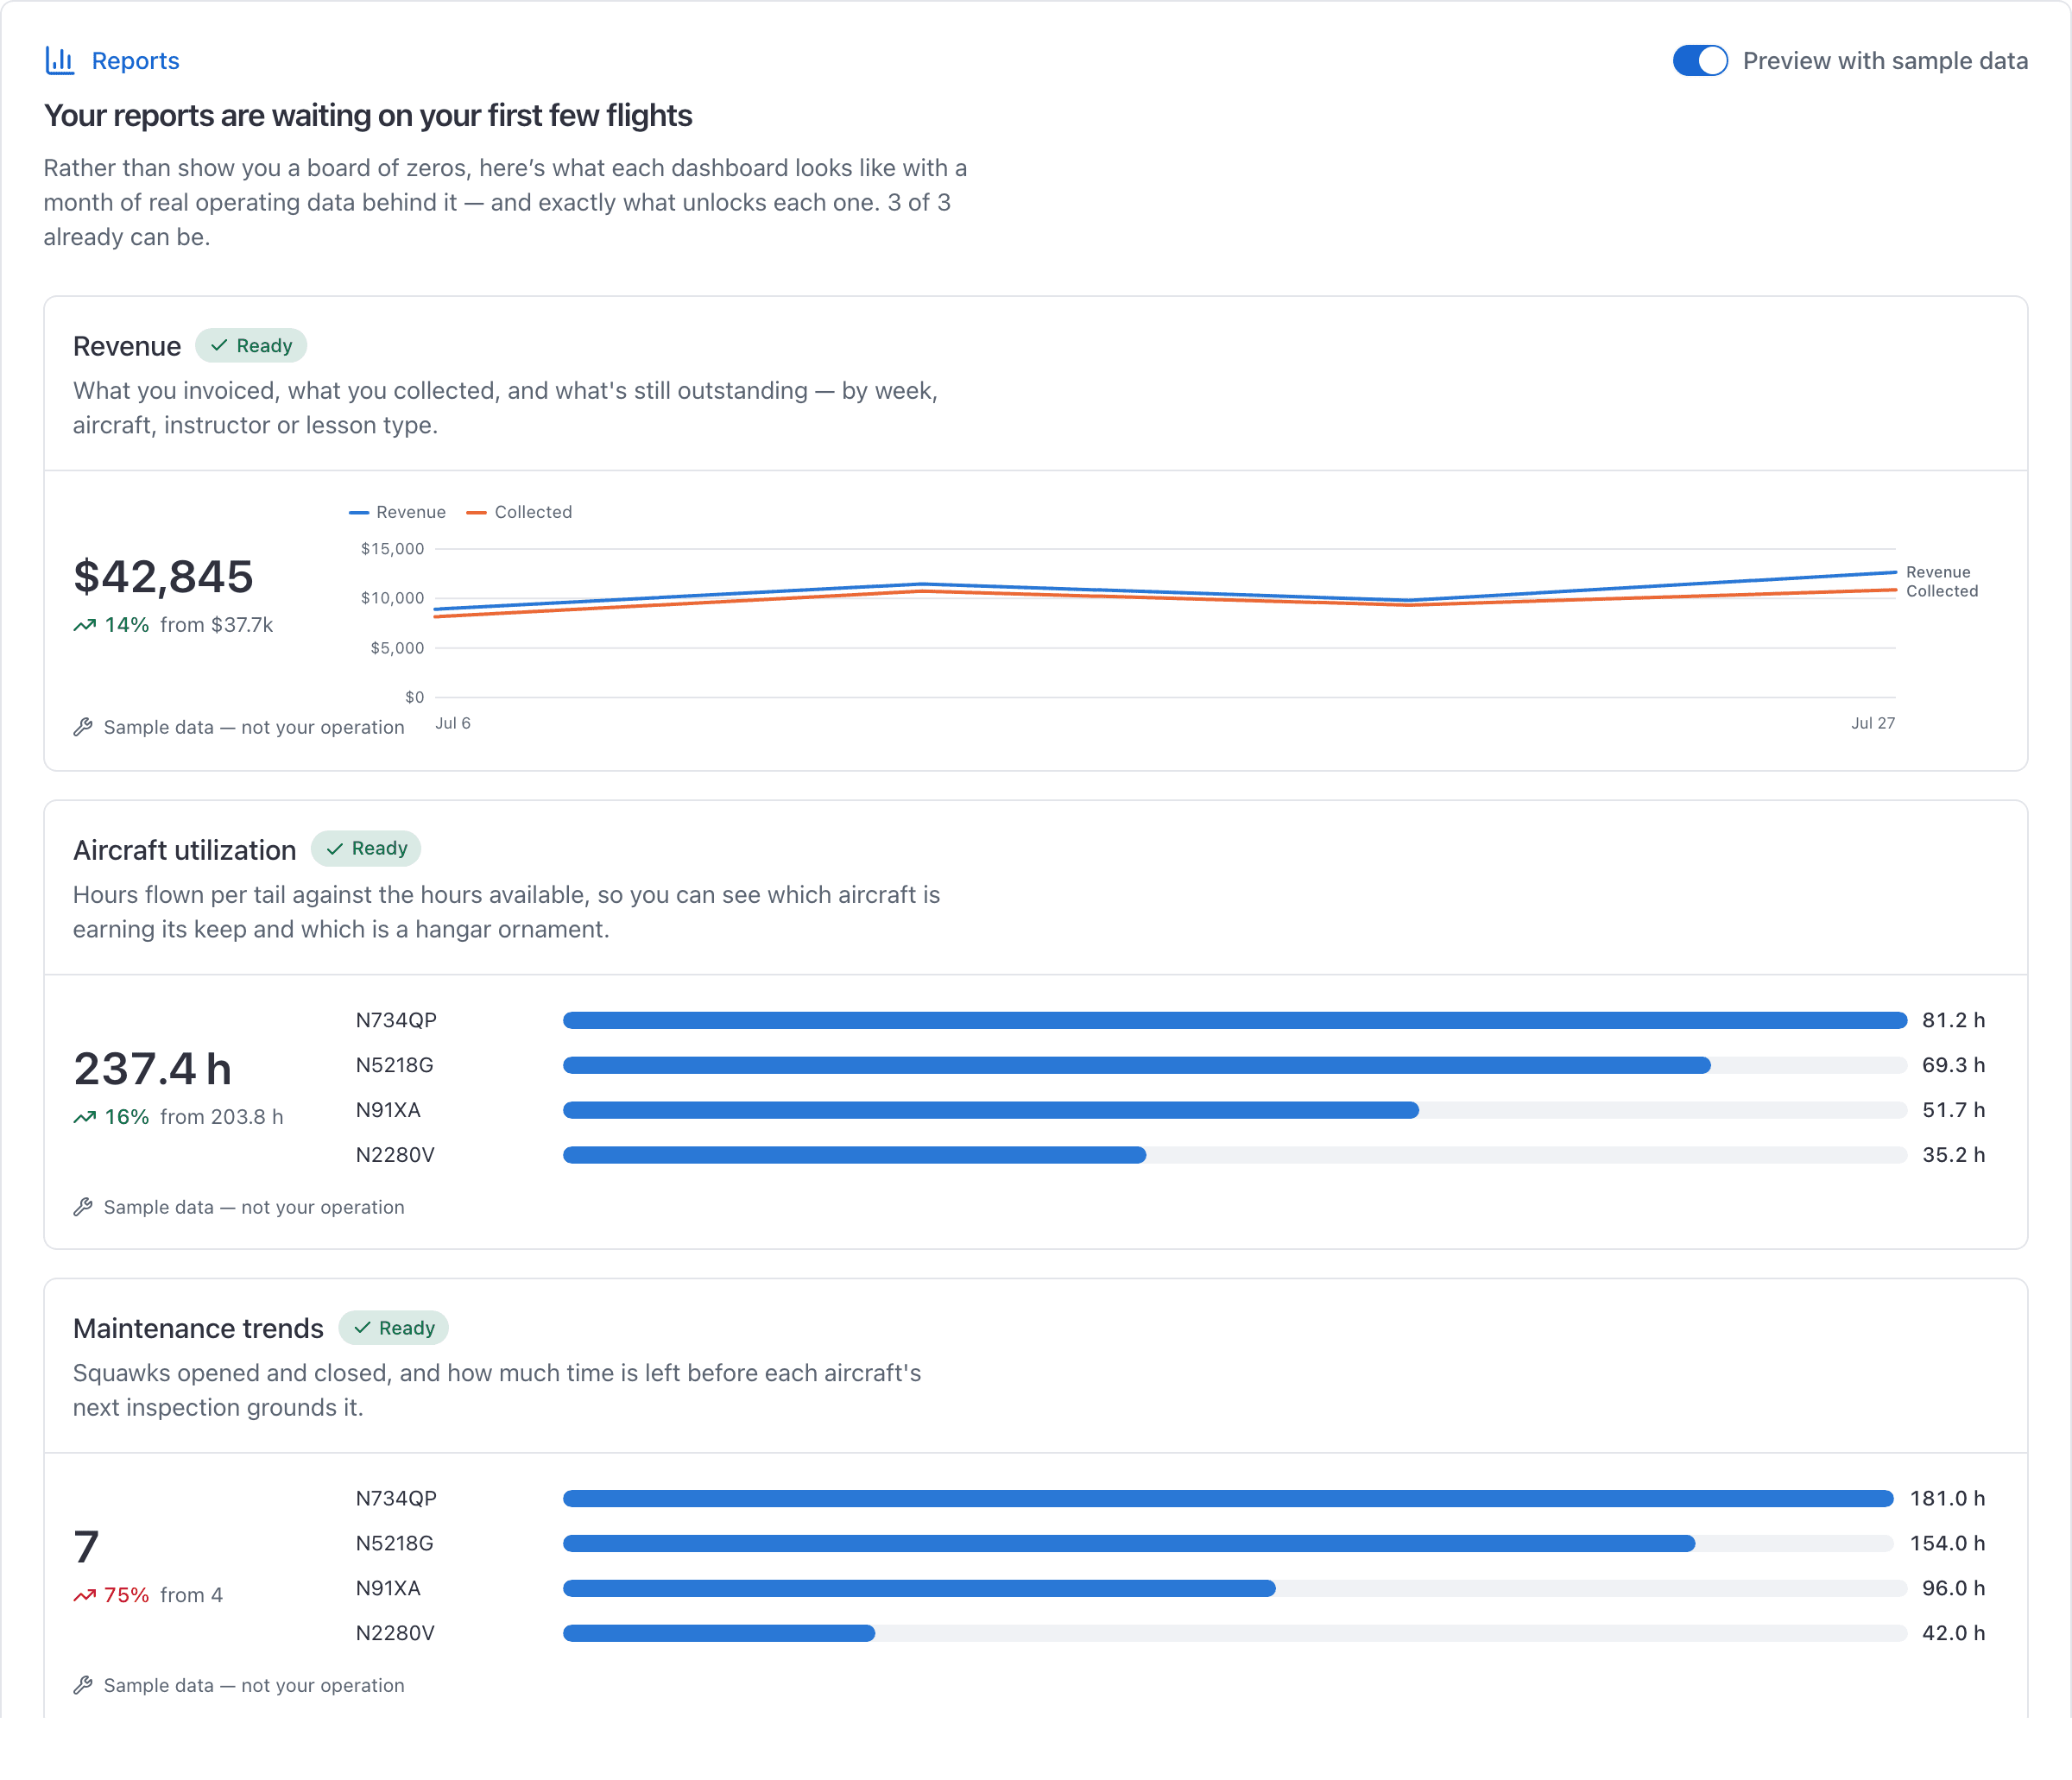Click the wrench icon under the Revenue chart
The image size is (2072, 1780).
click(83, 727)
